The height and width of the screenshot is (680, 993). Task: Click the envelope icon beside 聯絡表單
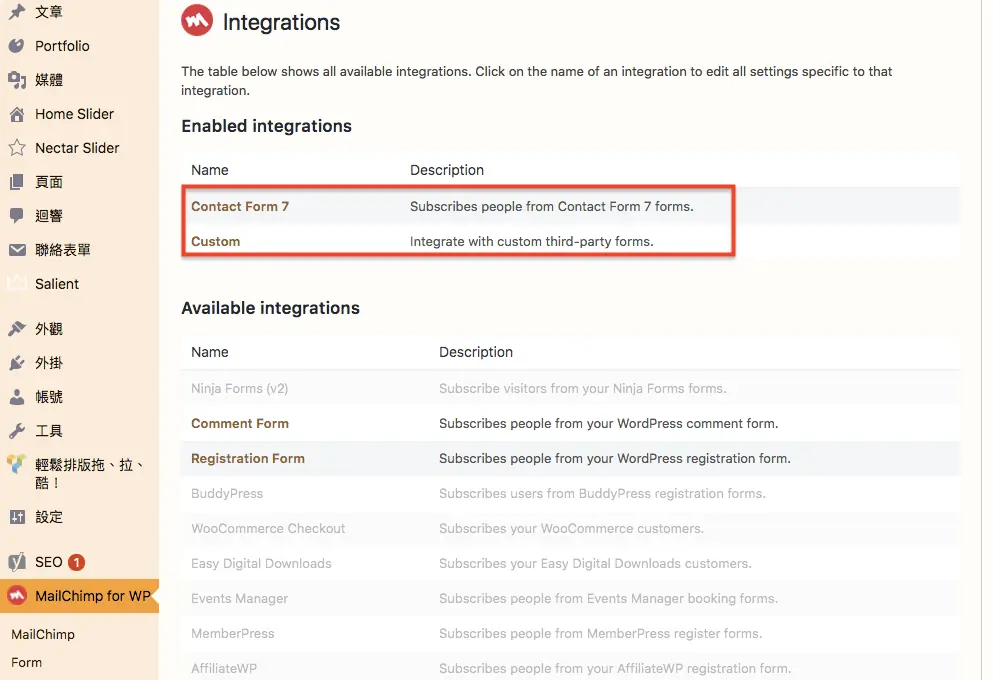[17, 250]
